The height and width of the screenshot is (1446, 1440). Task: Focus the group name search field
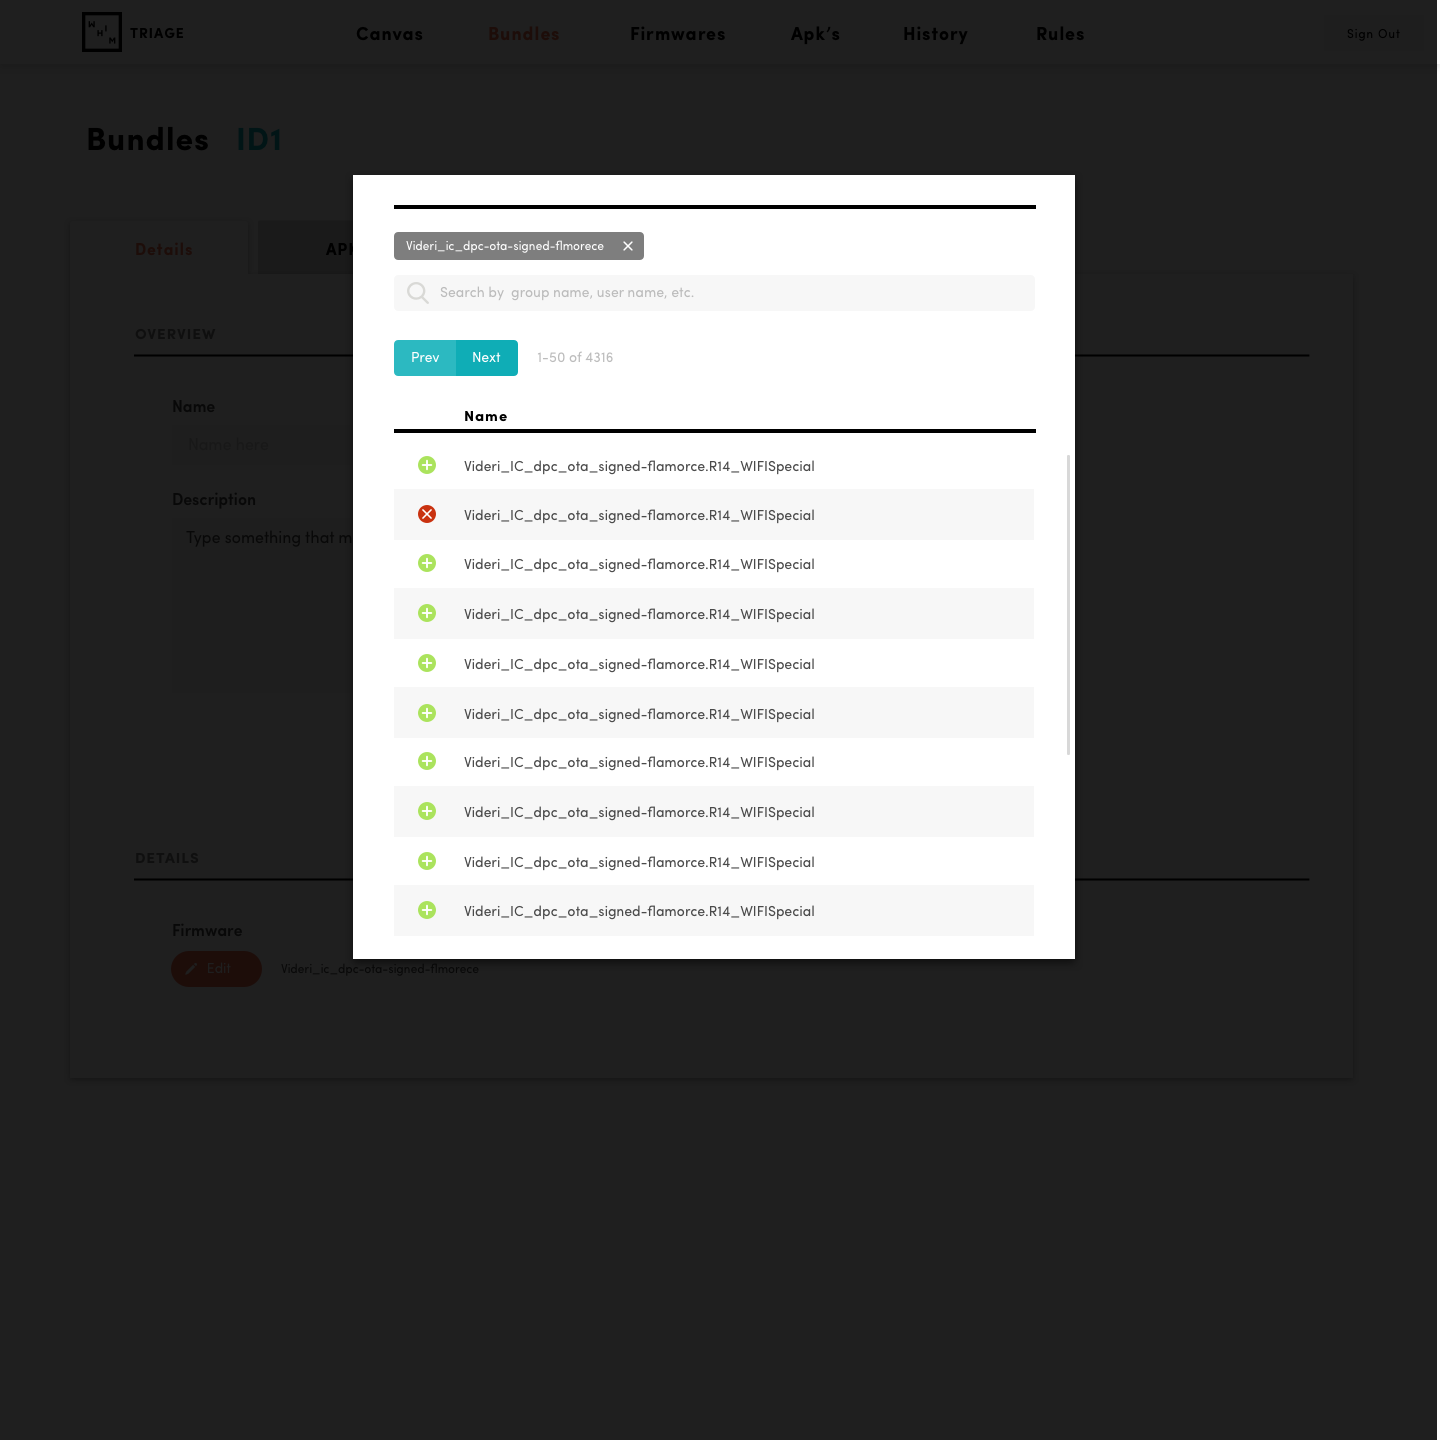coord(715,293)
